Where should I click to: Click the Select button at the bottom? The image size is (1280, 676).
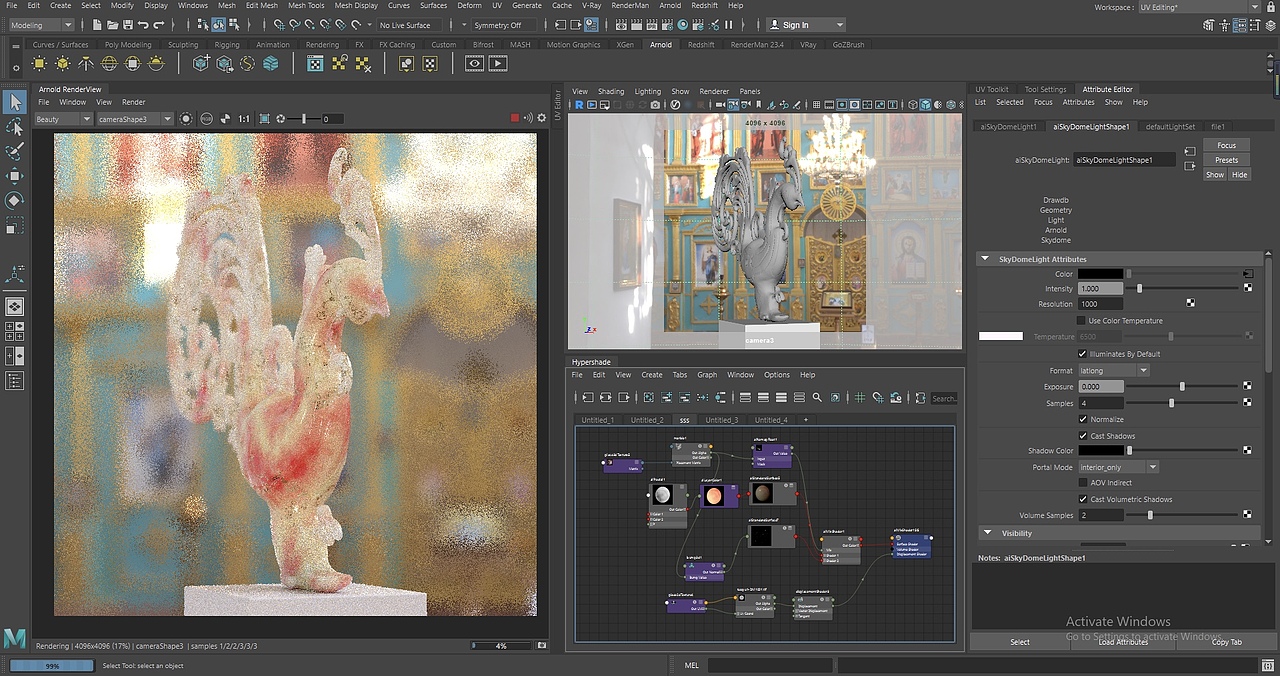click(1020, 642)
